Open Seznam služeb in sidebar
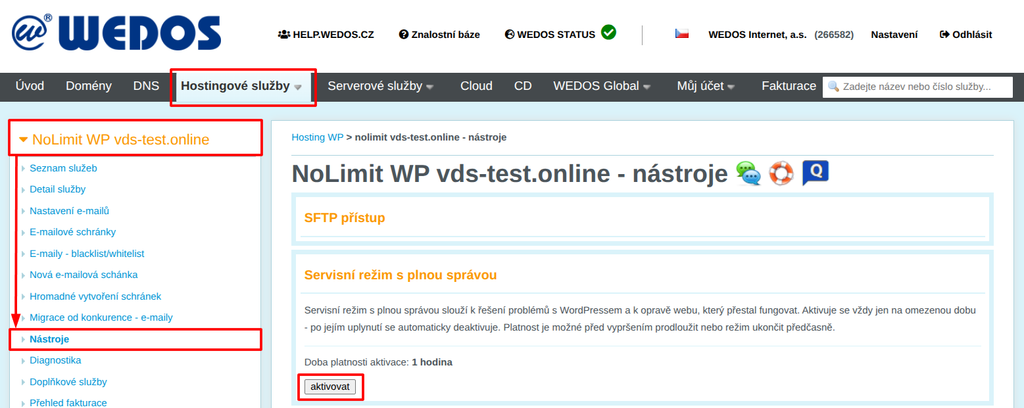1024x408 pixels. click(63, 168)
